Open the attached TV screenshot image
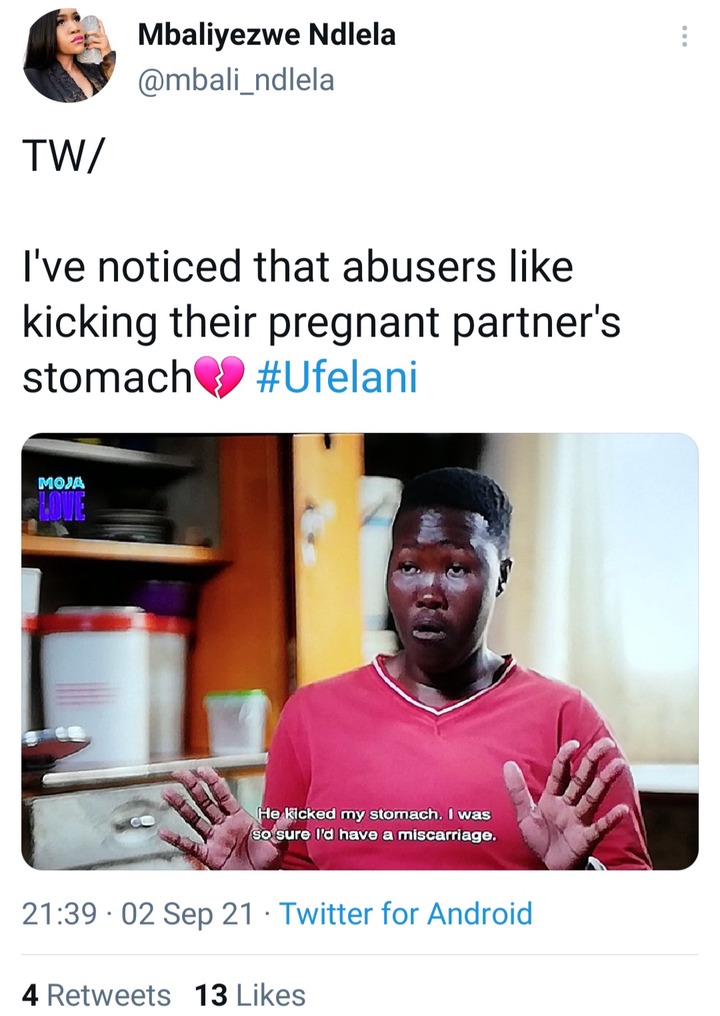The height and width of the screenshot is (1016, 720). point(360,651)
